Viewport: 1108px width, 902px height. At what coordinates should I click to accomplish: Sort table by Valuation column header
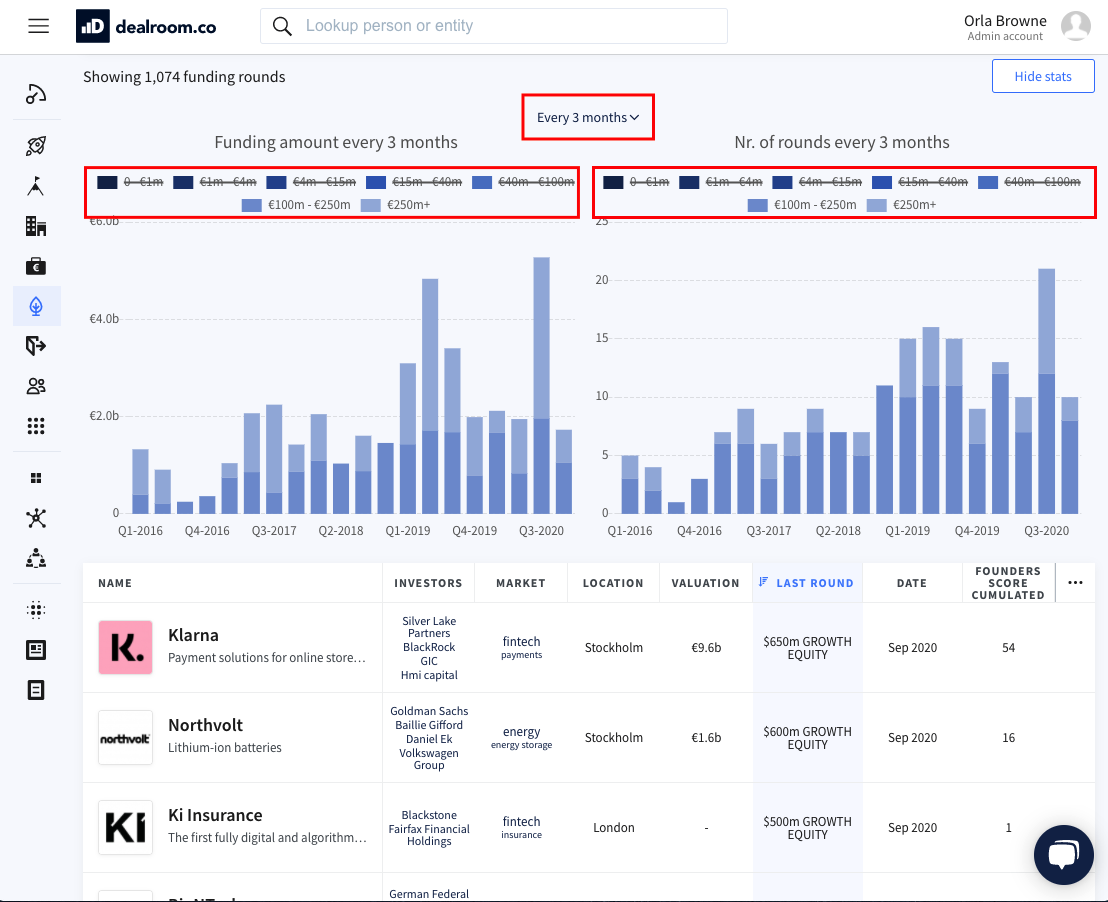pos(705,583)
